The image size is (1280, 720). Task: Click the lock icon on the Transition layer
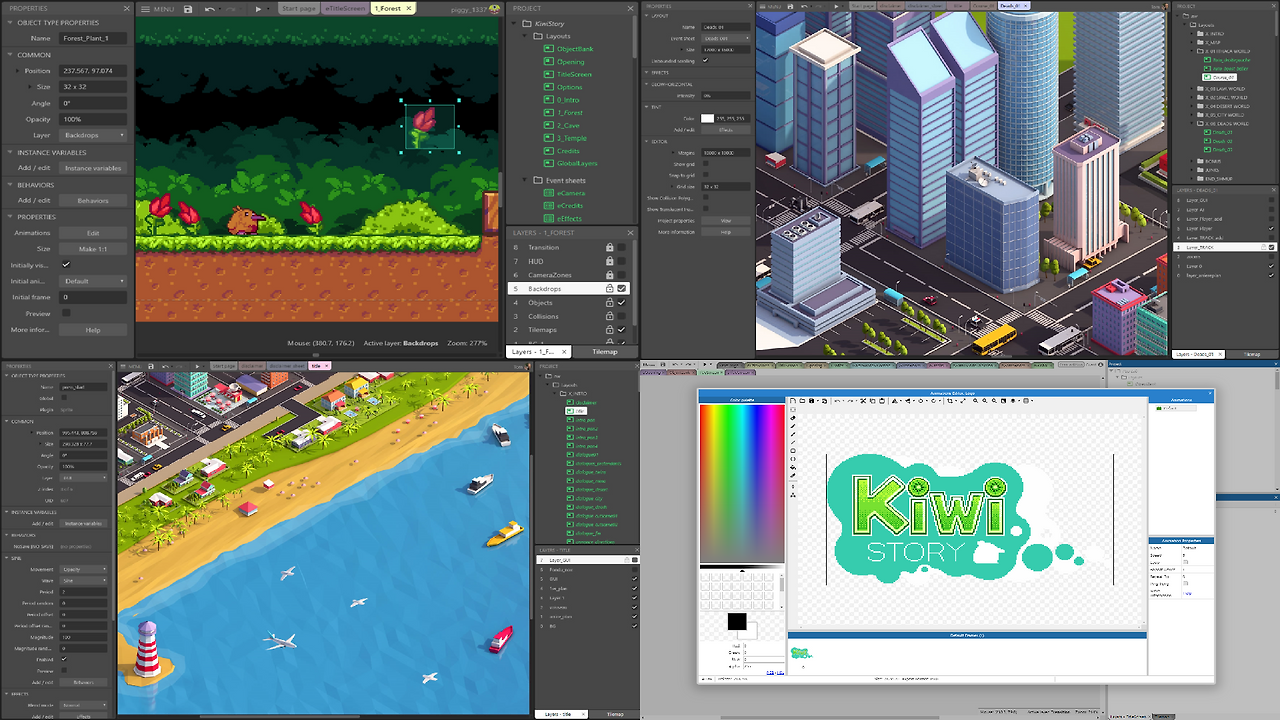pyautogui.click(x=609, y=247)
